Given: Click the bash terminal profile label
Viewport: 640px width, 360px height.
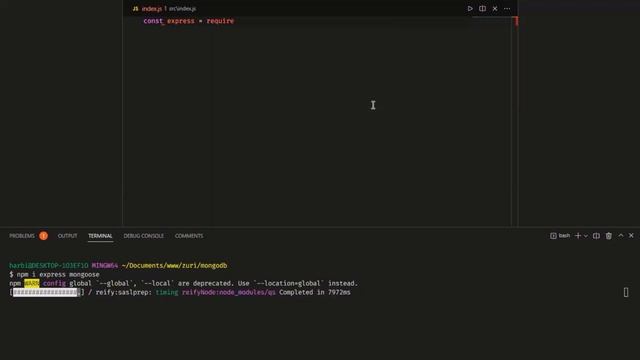Looking at the screenshot, I should point(564,236).
